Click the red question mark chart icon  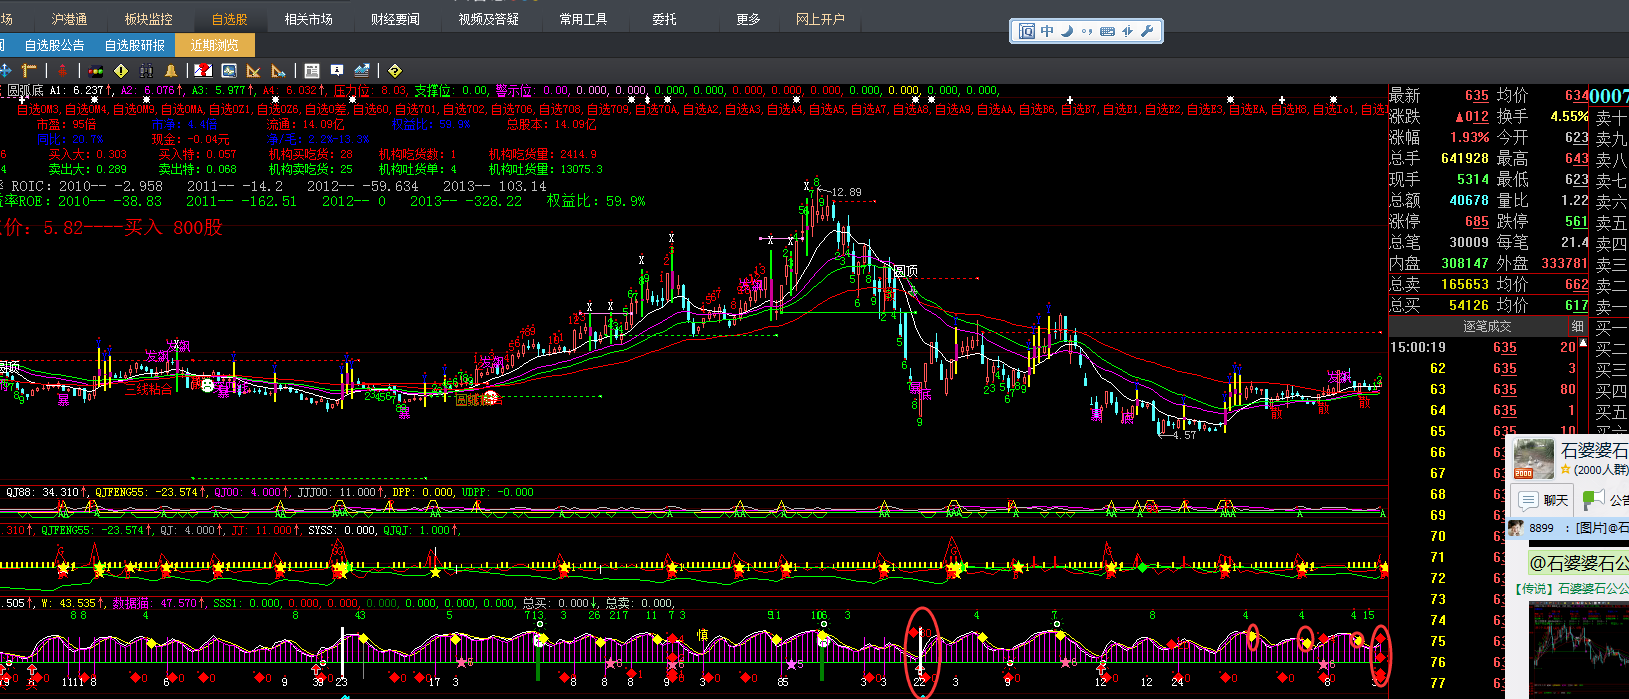(x=203, y=70)
